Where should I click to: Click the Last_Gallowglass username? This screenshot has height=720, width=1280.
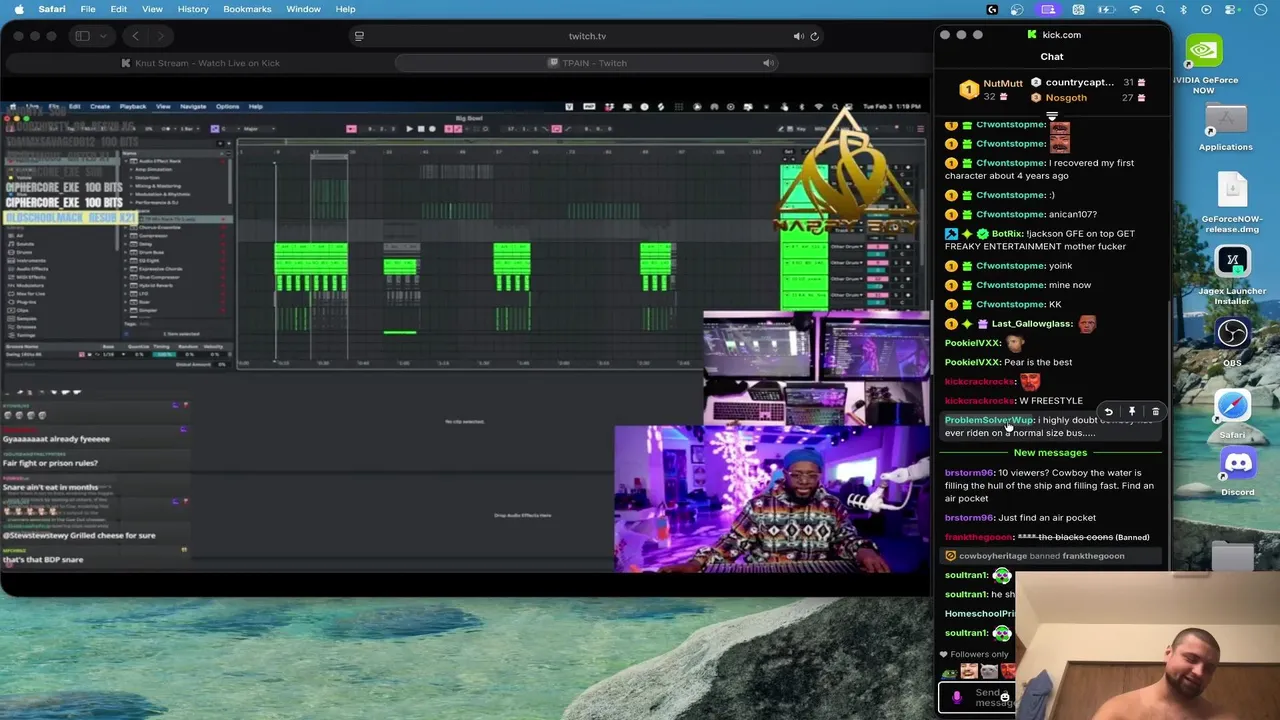[x=1031, y=324]
